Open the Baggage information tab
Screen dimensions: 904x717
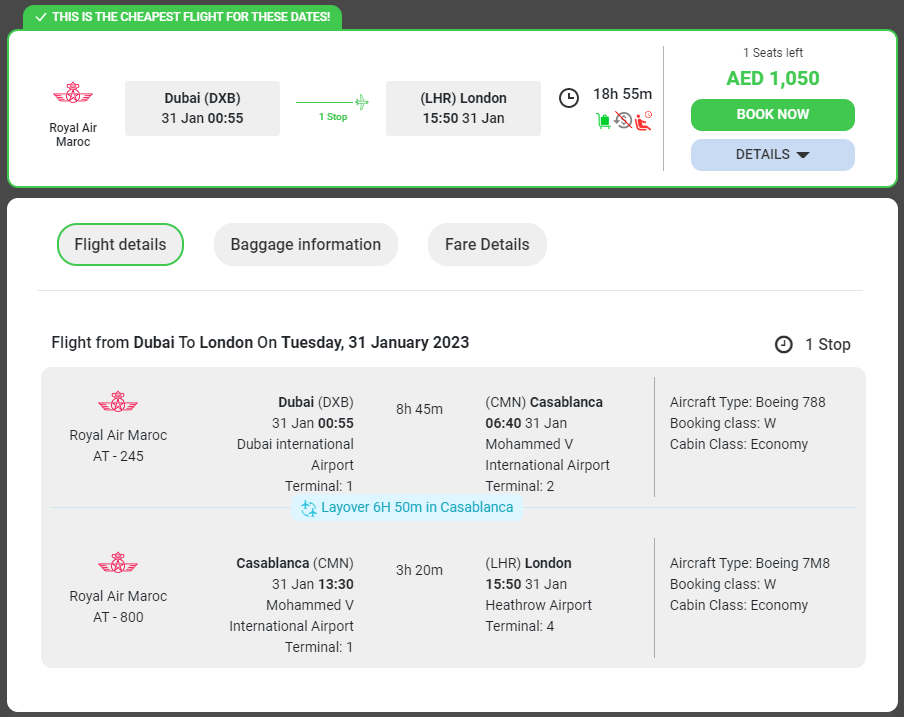(x=305, y=245)
